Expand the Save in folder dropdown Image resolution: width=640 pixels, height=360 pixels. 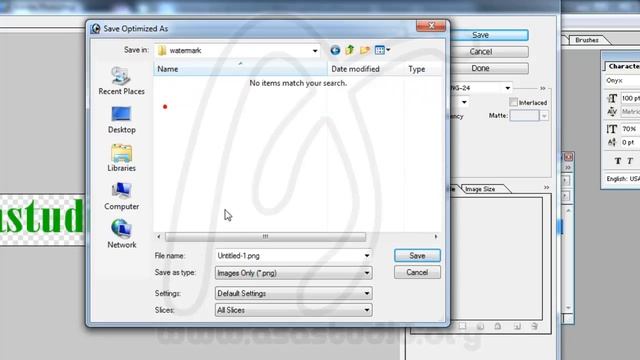[x=315, y=51]
